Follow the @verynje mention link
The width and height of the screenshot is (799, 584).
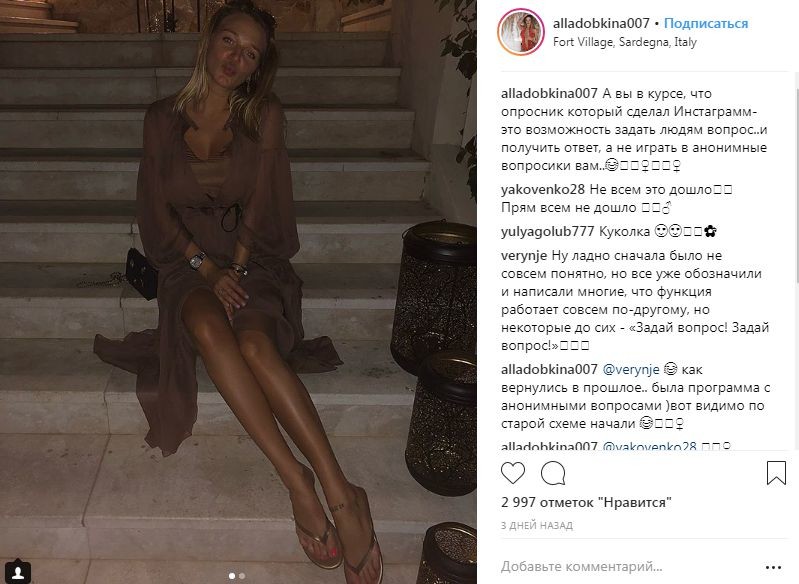631,369
